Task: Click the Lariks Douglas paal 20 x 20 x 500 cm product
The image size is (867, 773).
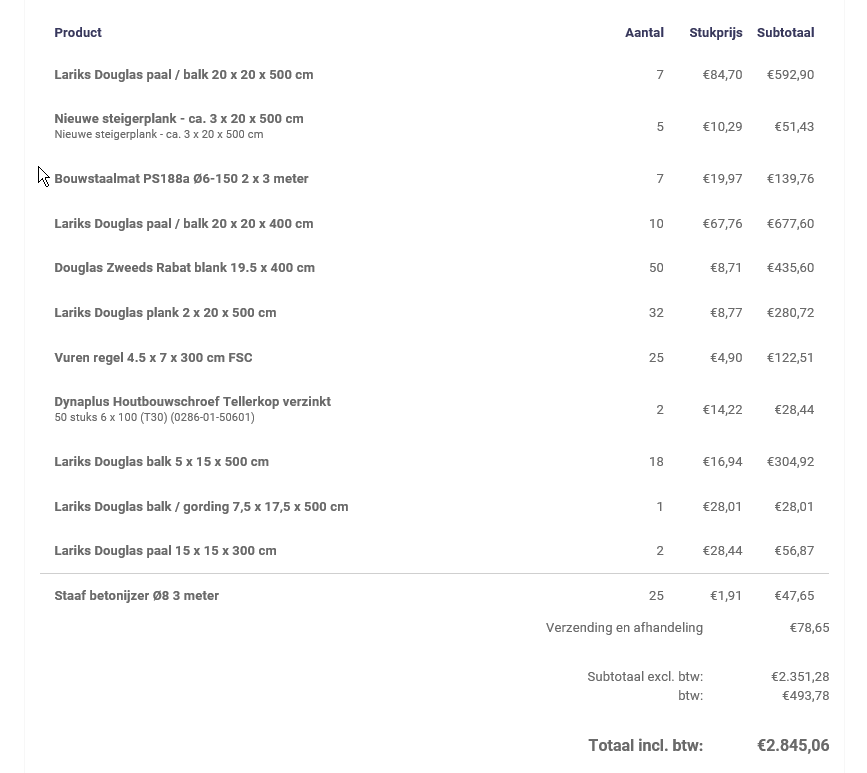Action: pos(183,75)
